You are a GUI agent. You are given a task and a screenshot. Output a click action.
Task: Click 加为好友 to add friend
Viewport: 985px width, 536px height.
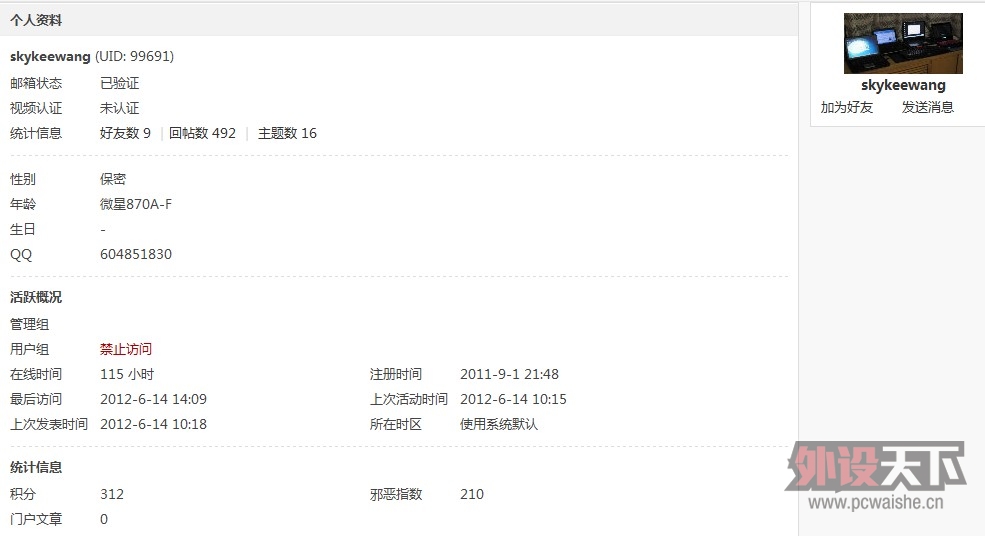(x=846, y=107)
